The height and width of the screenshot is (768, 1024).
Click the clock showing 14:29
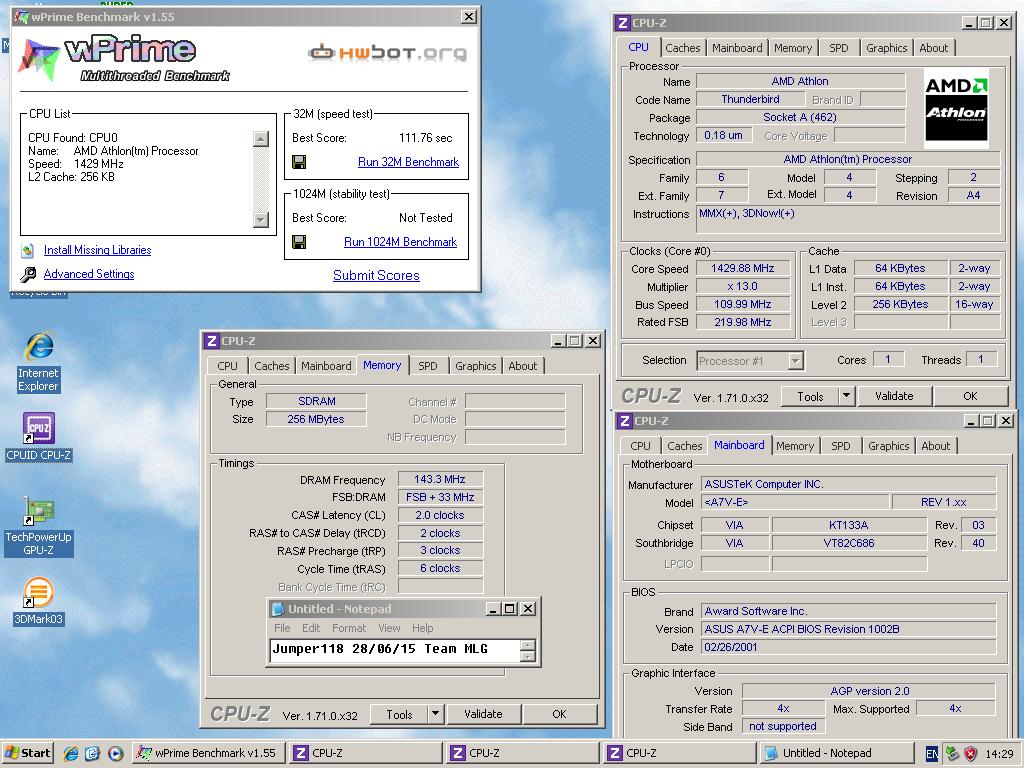999,754
